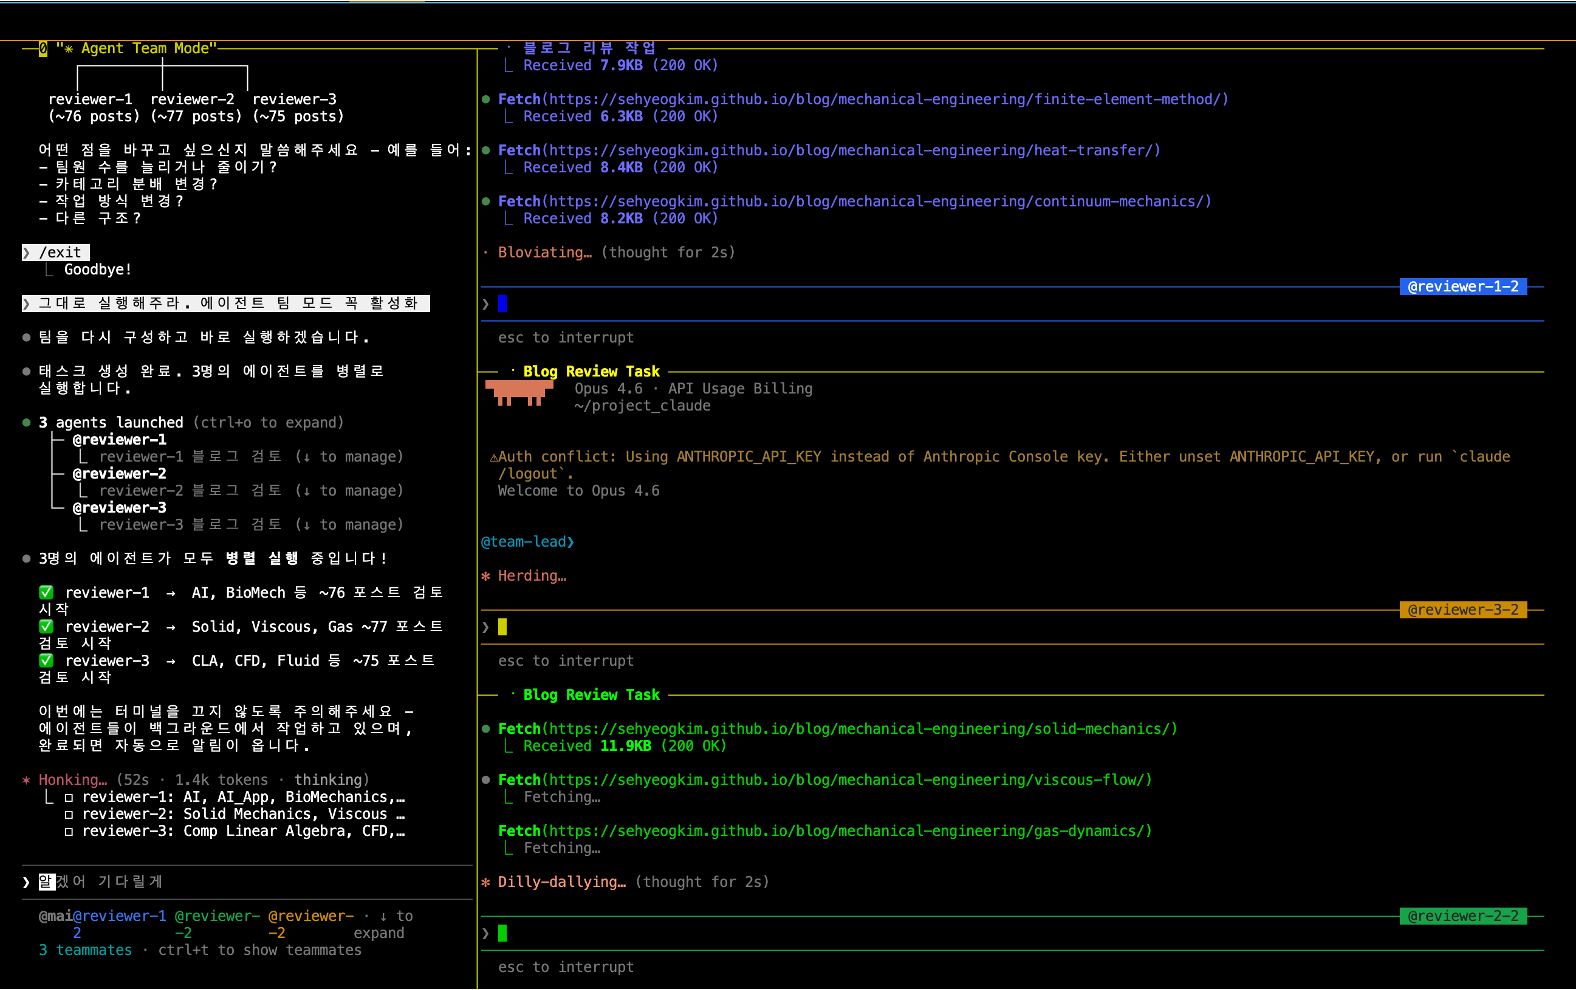
Task: Click the 'Agent Team Mode' pane title
Action: click(x=136, y=48)
